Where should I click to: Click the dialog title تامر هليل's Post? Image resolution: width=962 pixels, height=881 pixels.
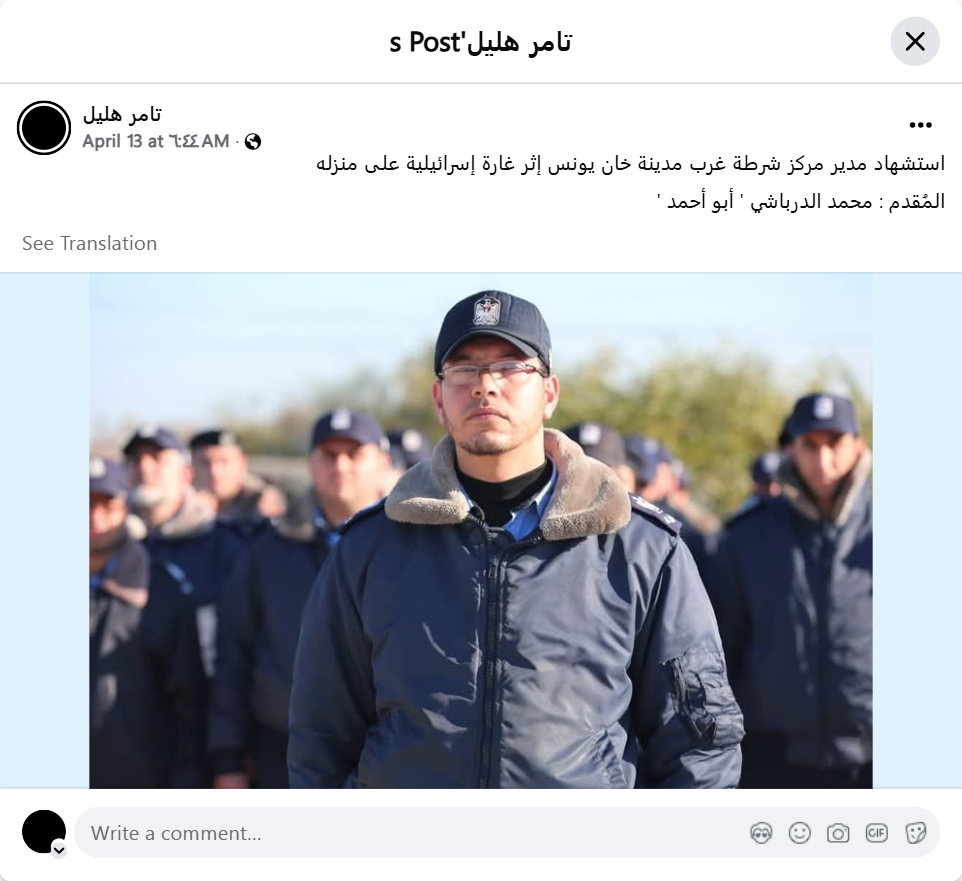[481, 42]
